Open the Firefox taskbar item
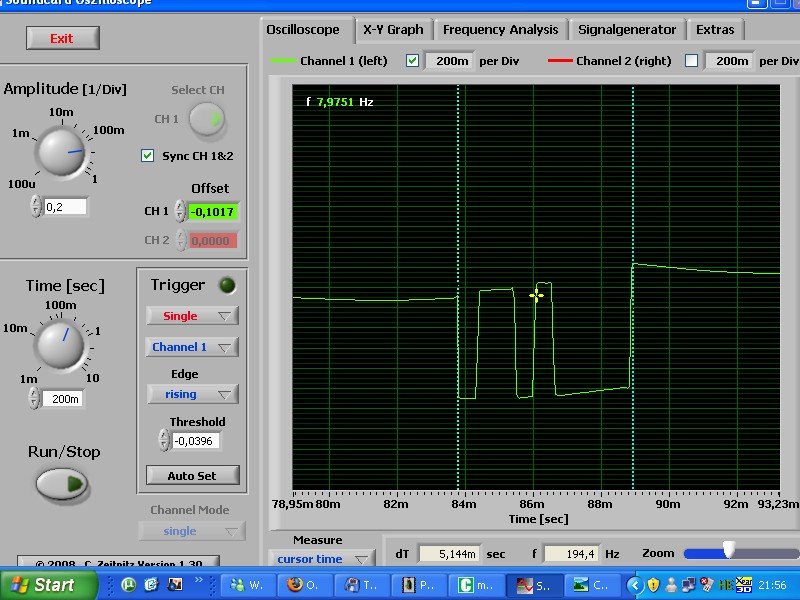 pyautogui.click(x=305, y=585)
